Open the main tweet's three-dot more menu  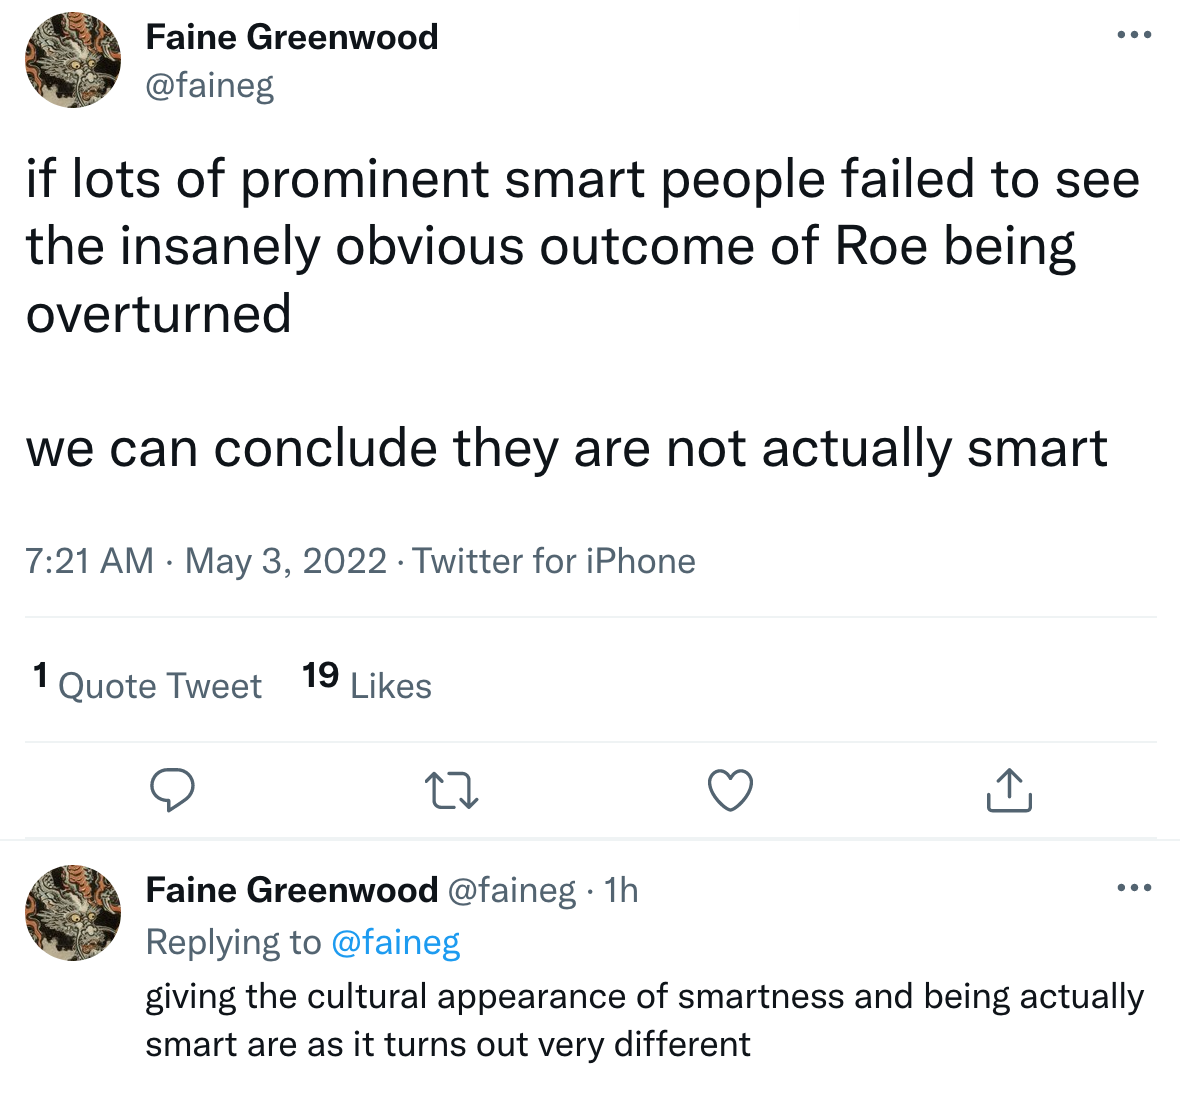(x=1134, y=35)
